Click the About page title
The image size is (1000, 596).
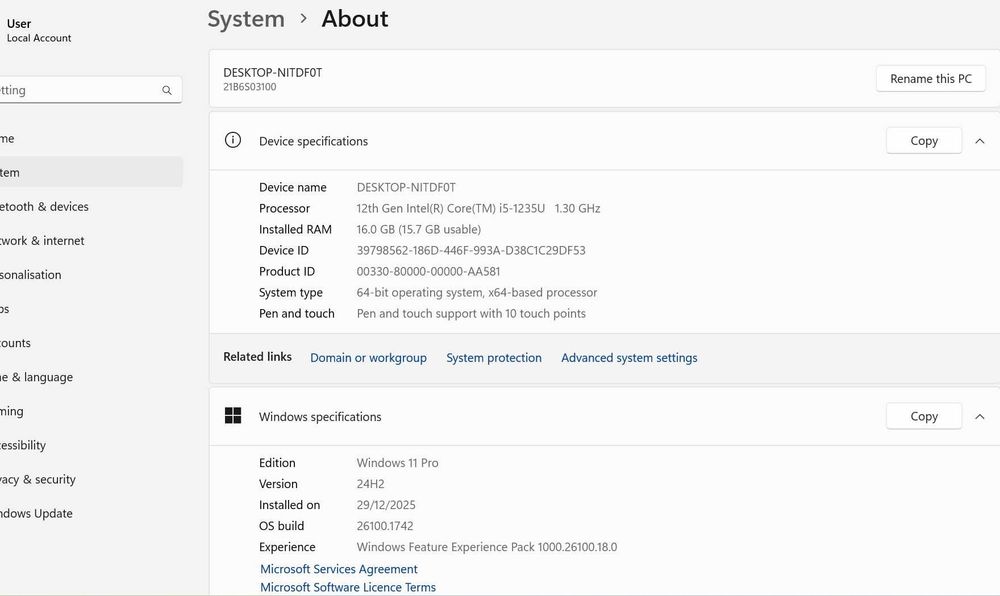coord(355,18)
